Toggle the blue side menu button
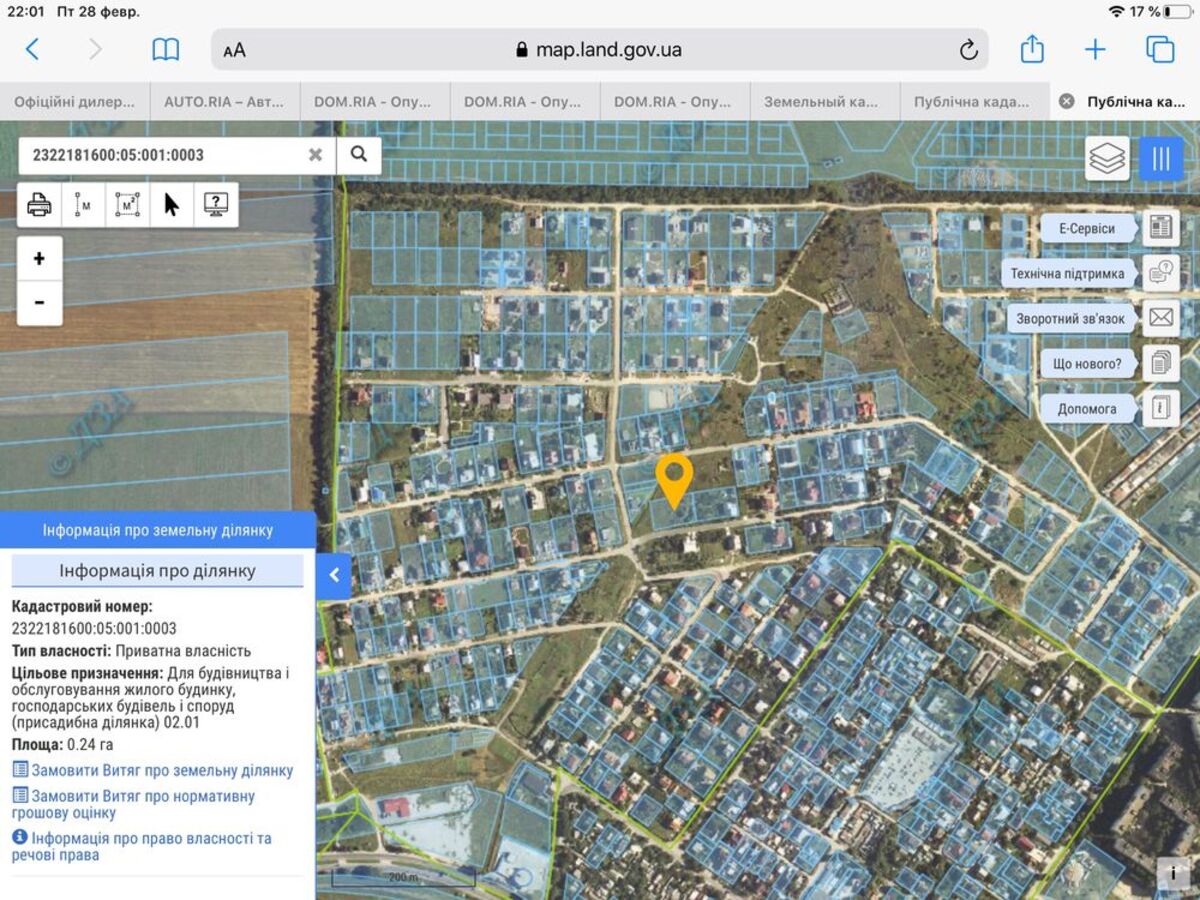The image size is (1200, 900). 1161,158
